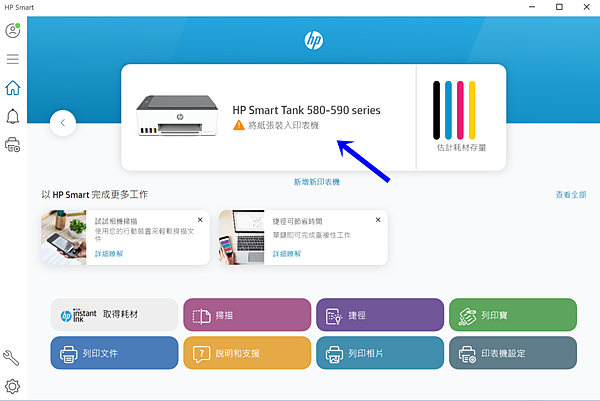The width and height of the screenshot is (600, 401).
Task: Click the 查看全部 view all link
Action: click(571, 194)
